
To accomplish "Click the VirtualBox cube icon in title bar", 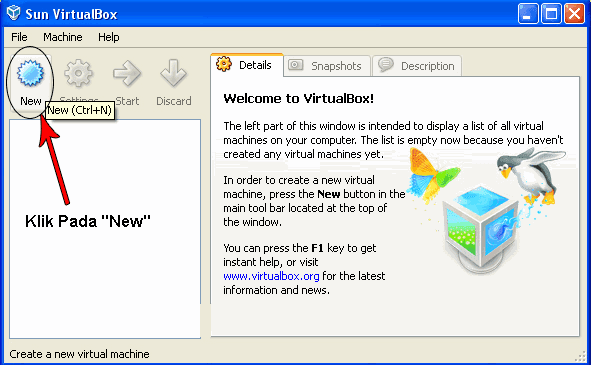I will click(x=14, y=13).
